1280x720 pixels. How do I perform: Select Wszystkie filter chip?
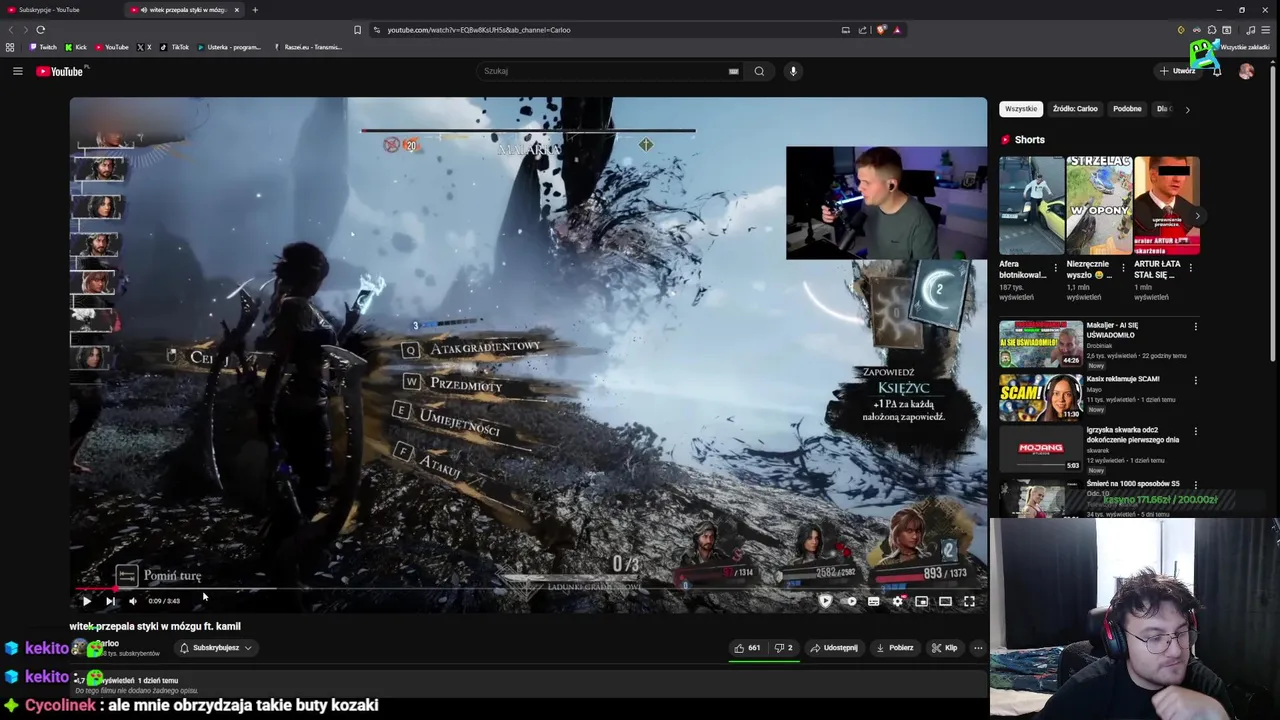click(x=1021, y=109)
